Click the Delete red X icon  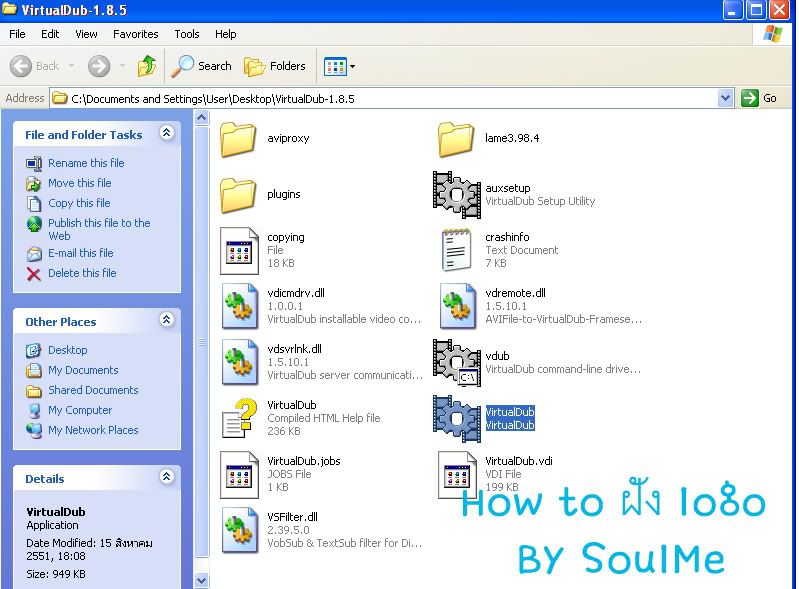[34, 274]
